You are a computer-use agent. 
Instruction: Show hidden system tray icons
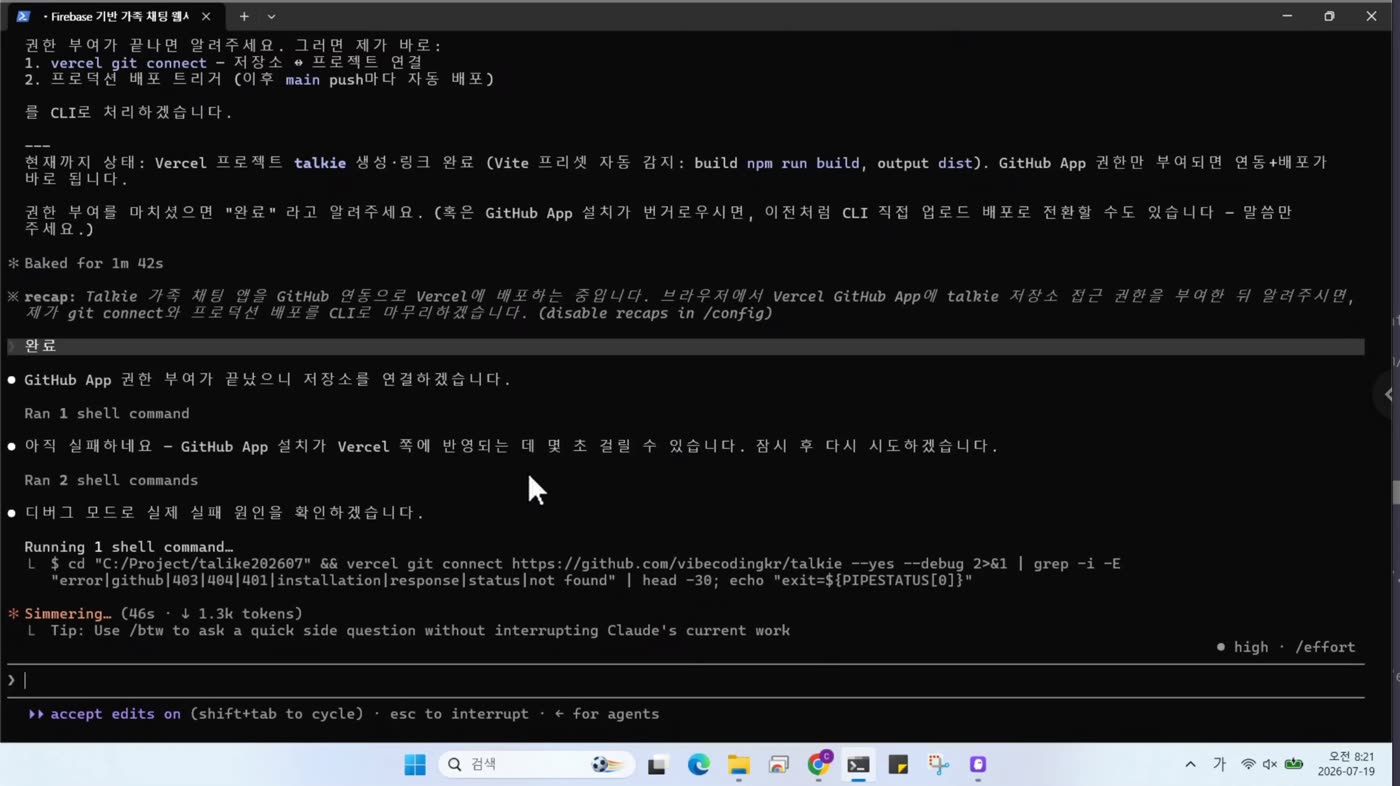coord(1190,765)
